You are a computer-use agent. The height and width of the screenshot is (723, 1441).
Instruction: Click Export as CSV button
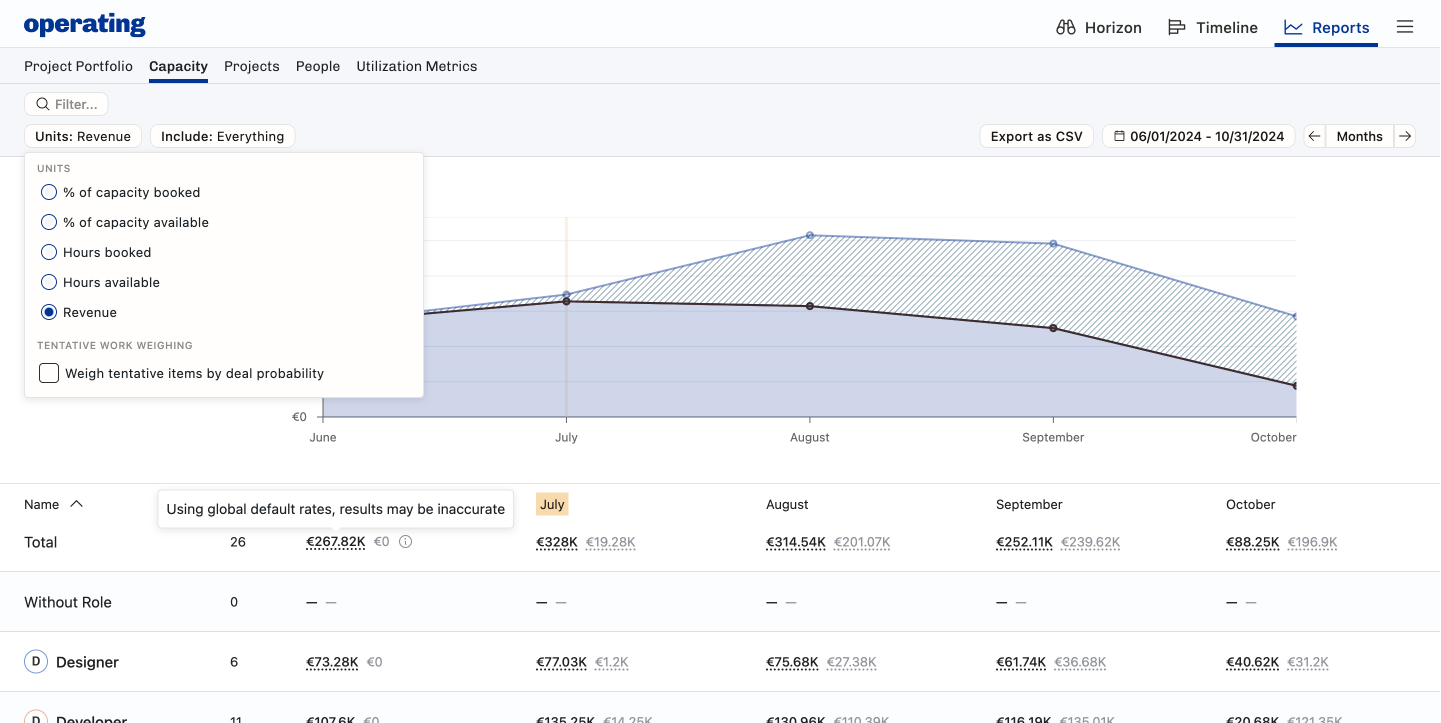tap(1036, 136)
